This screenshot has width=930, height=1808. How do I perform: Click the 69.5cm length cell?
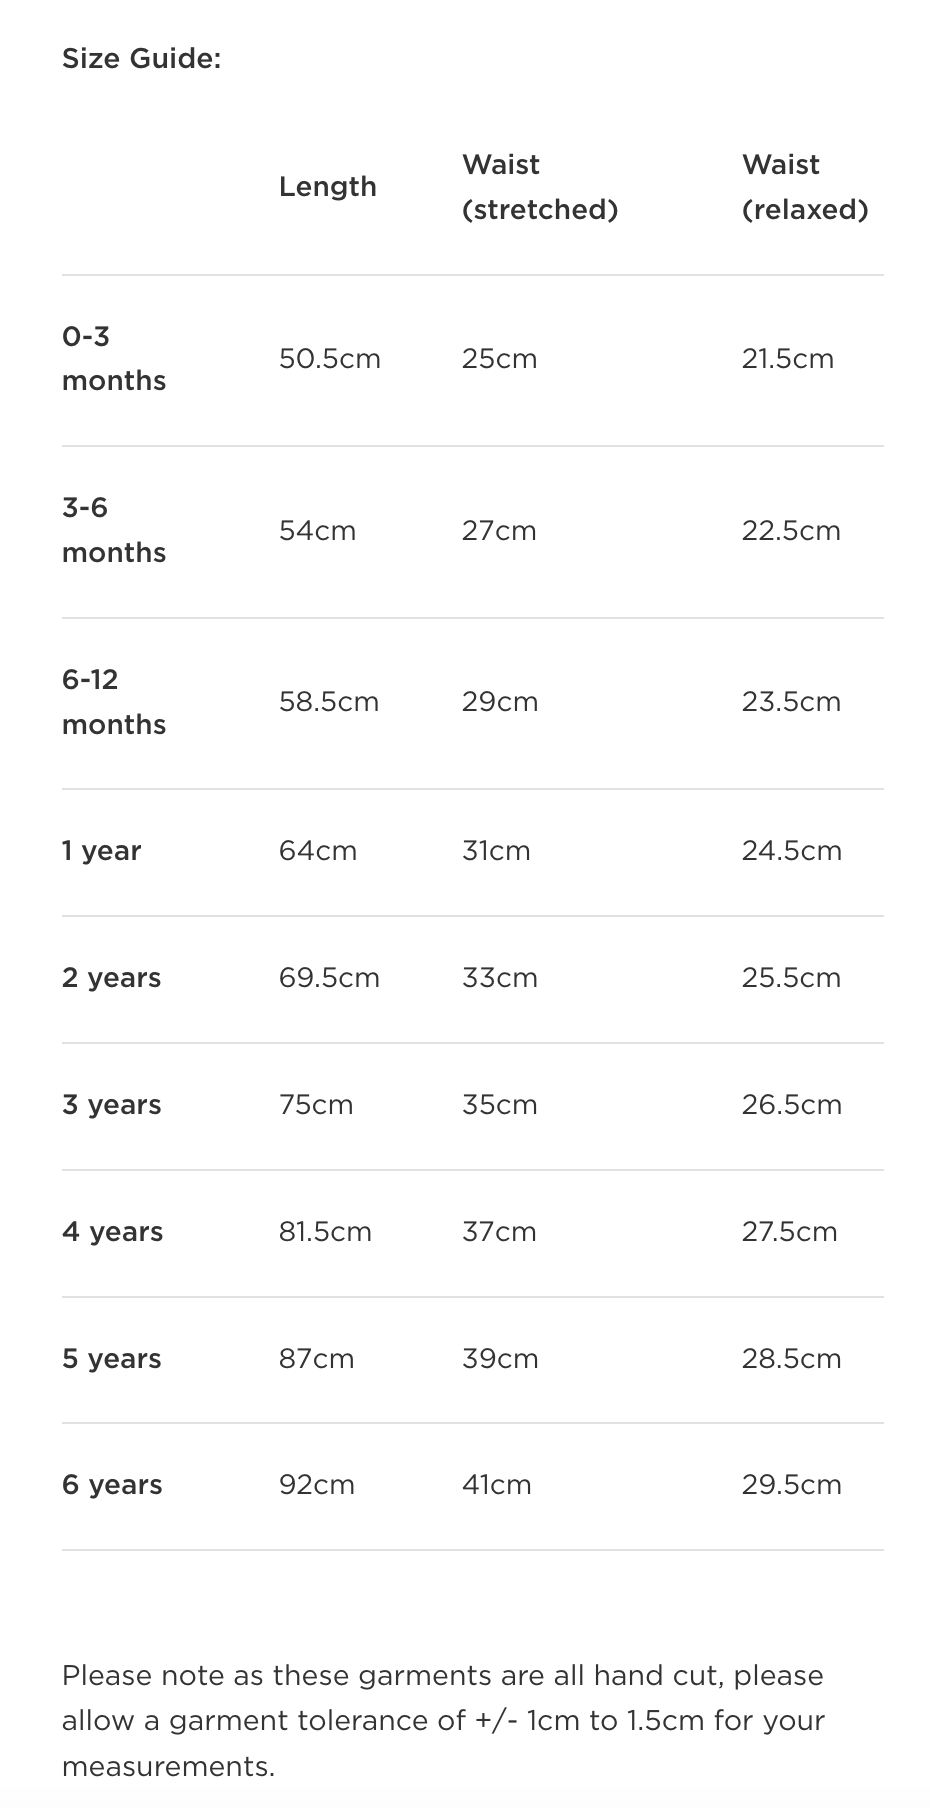tap(329, 978)
